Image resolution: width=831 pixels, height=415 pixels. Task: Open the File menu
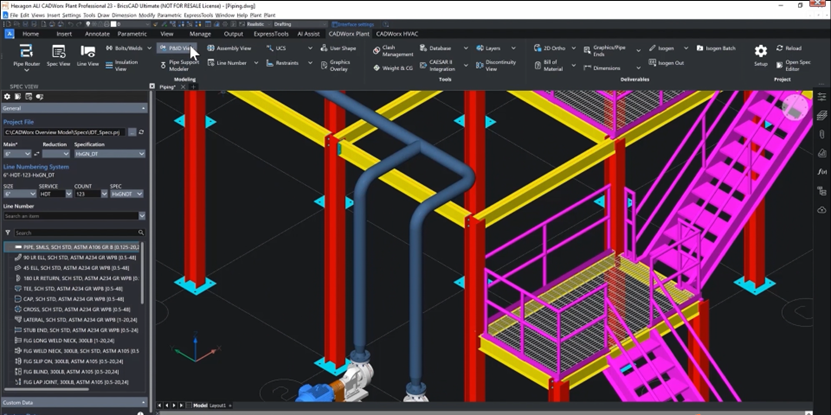(14, 15)
